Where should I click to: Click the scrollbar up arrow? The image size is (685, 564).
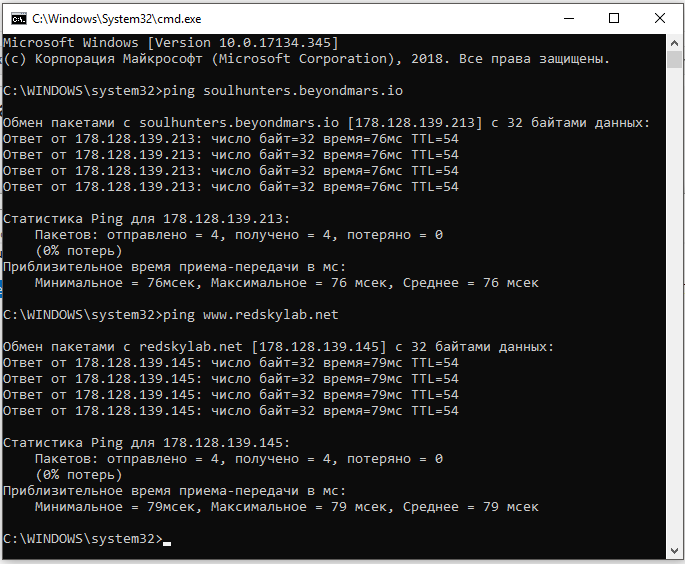coord(674,43)
